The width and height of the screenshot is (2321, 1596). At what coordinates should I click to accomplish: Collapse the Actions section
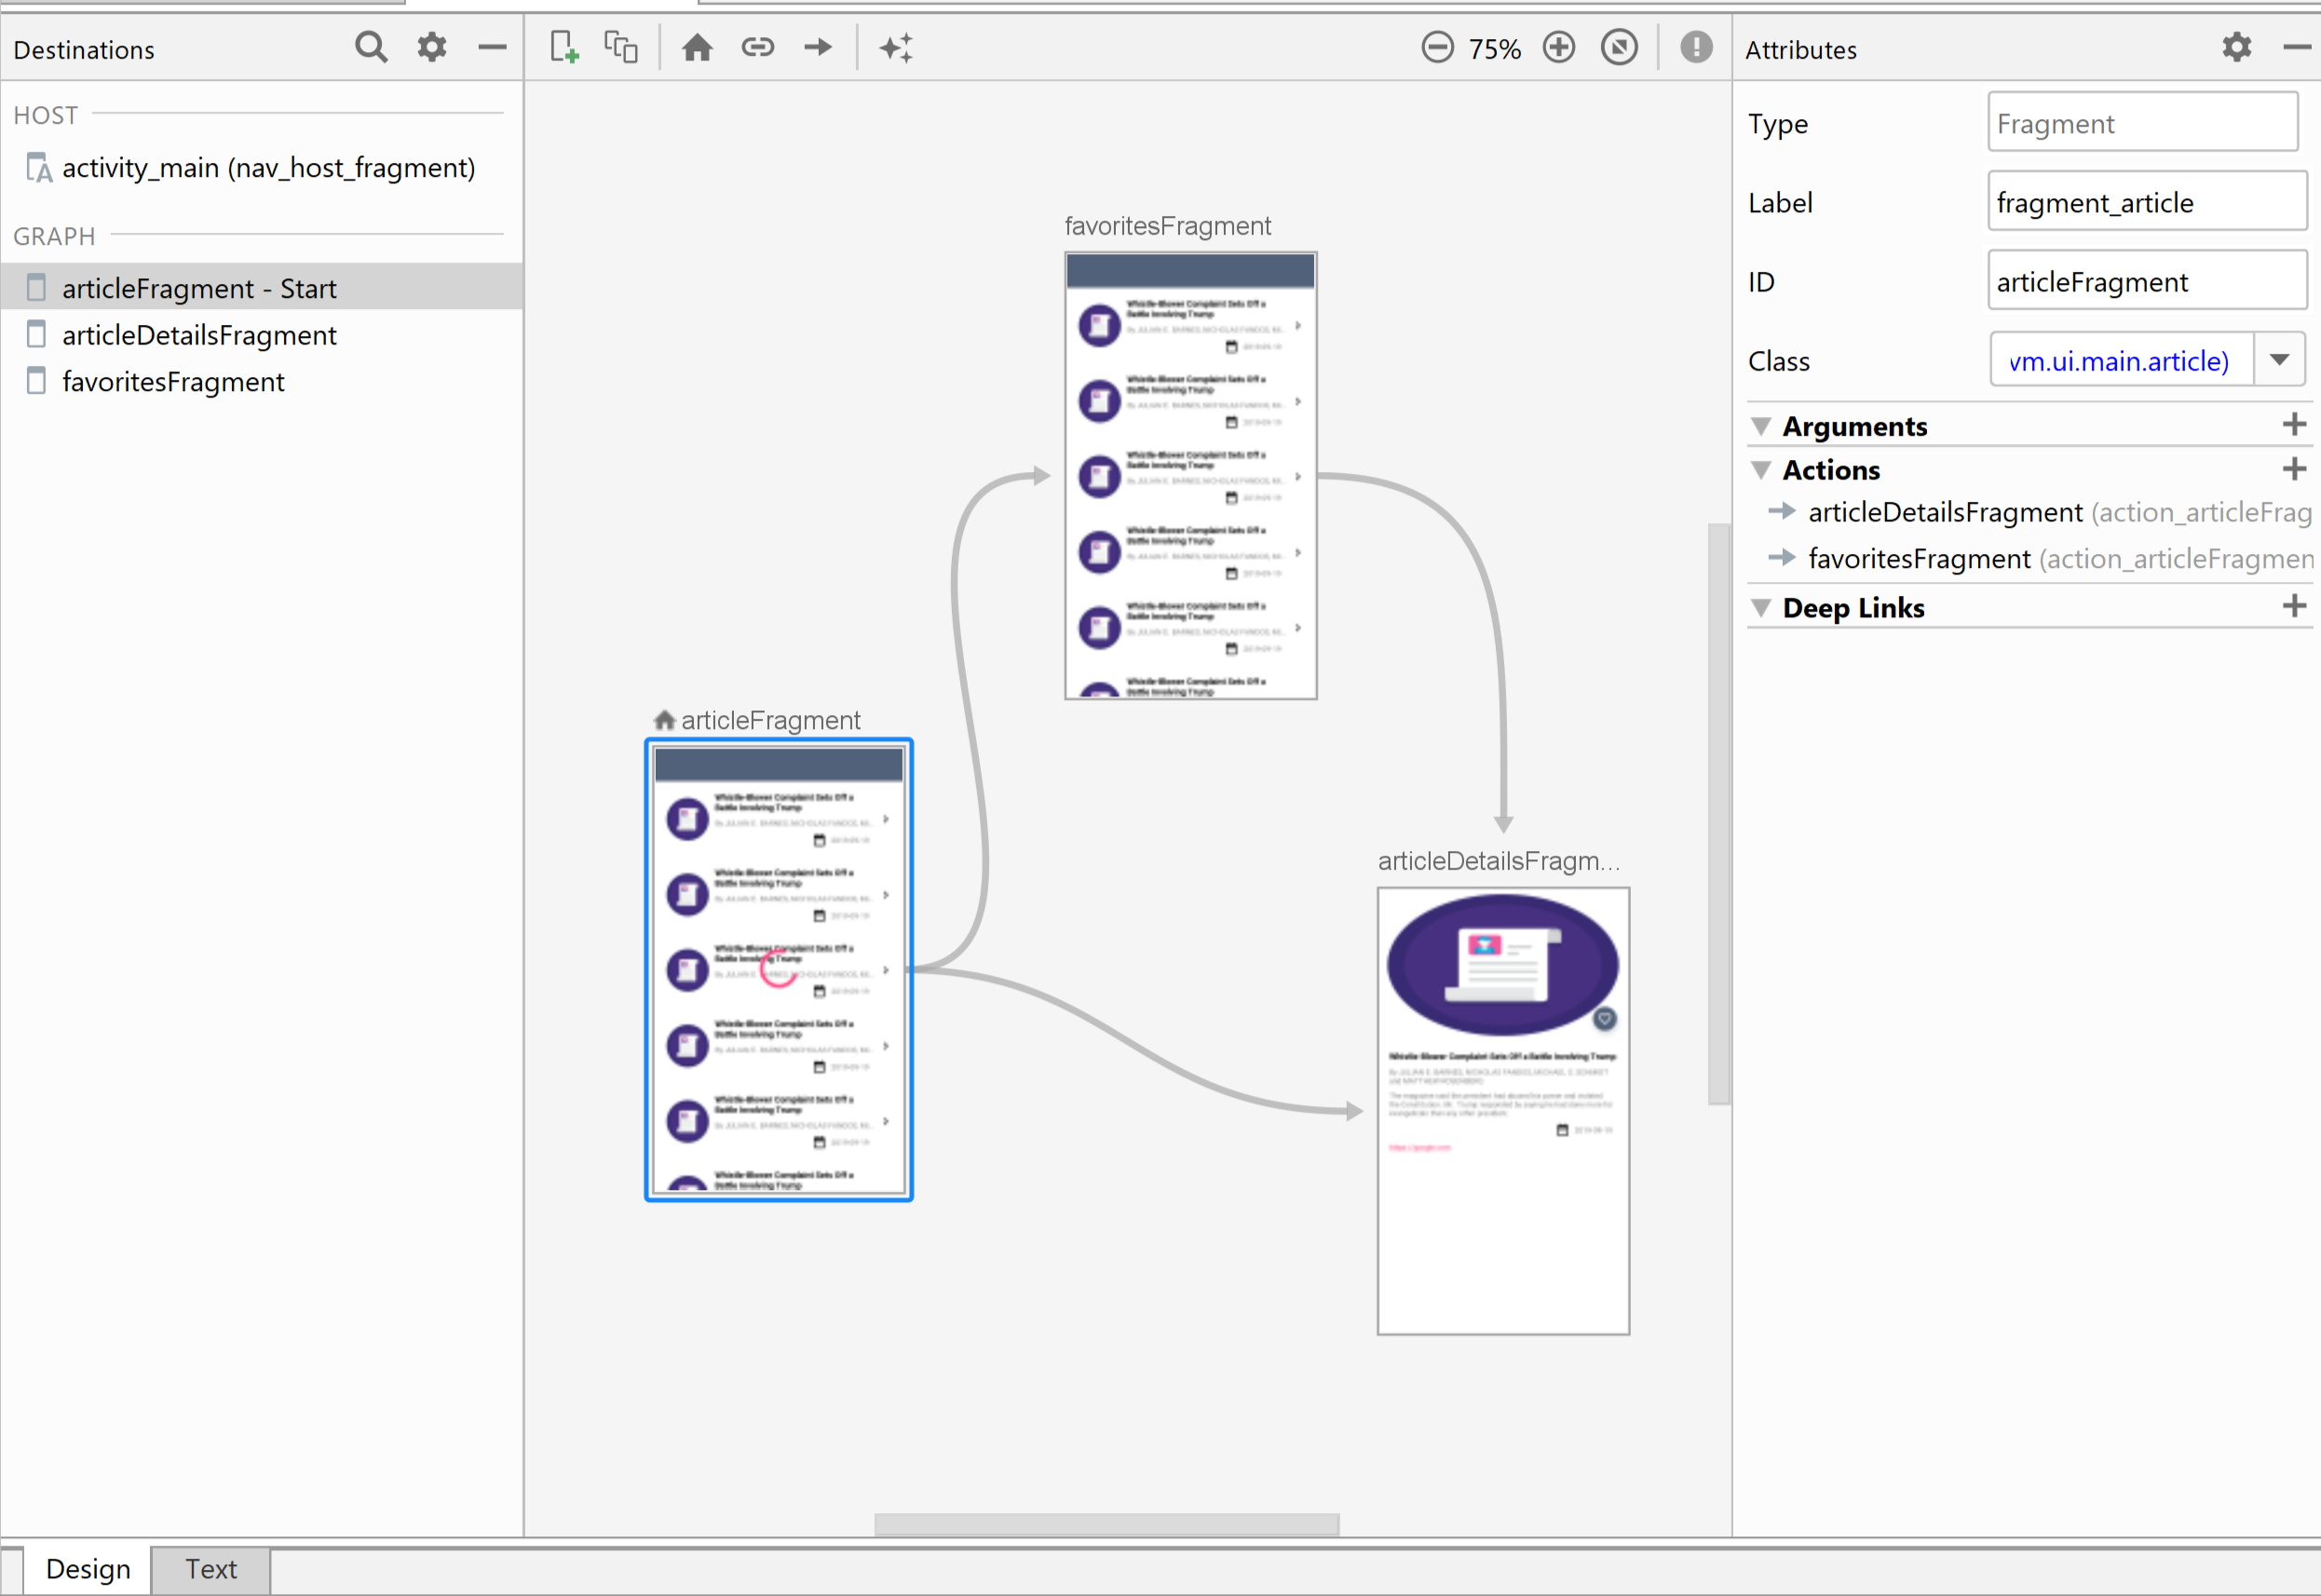(1761, 470)
